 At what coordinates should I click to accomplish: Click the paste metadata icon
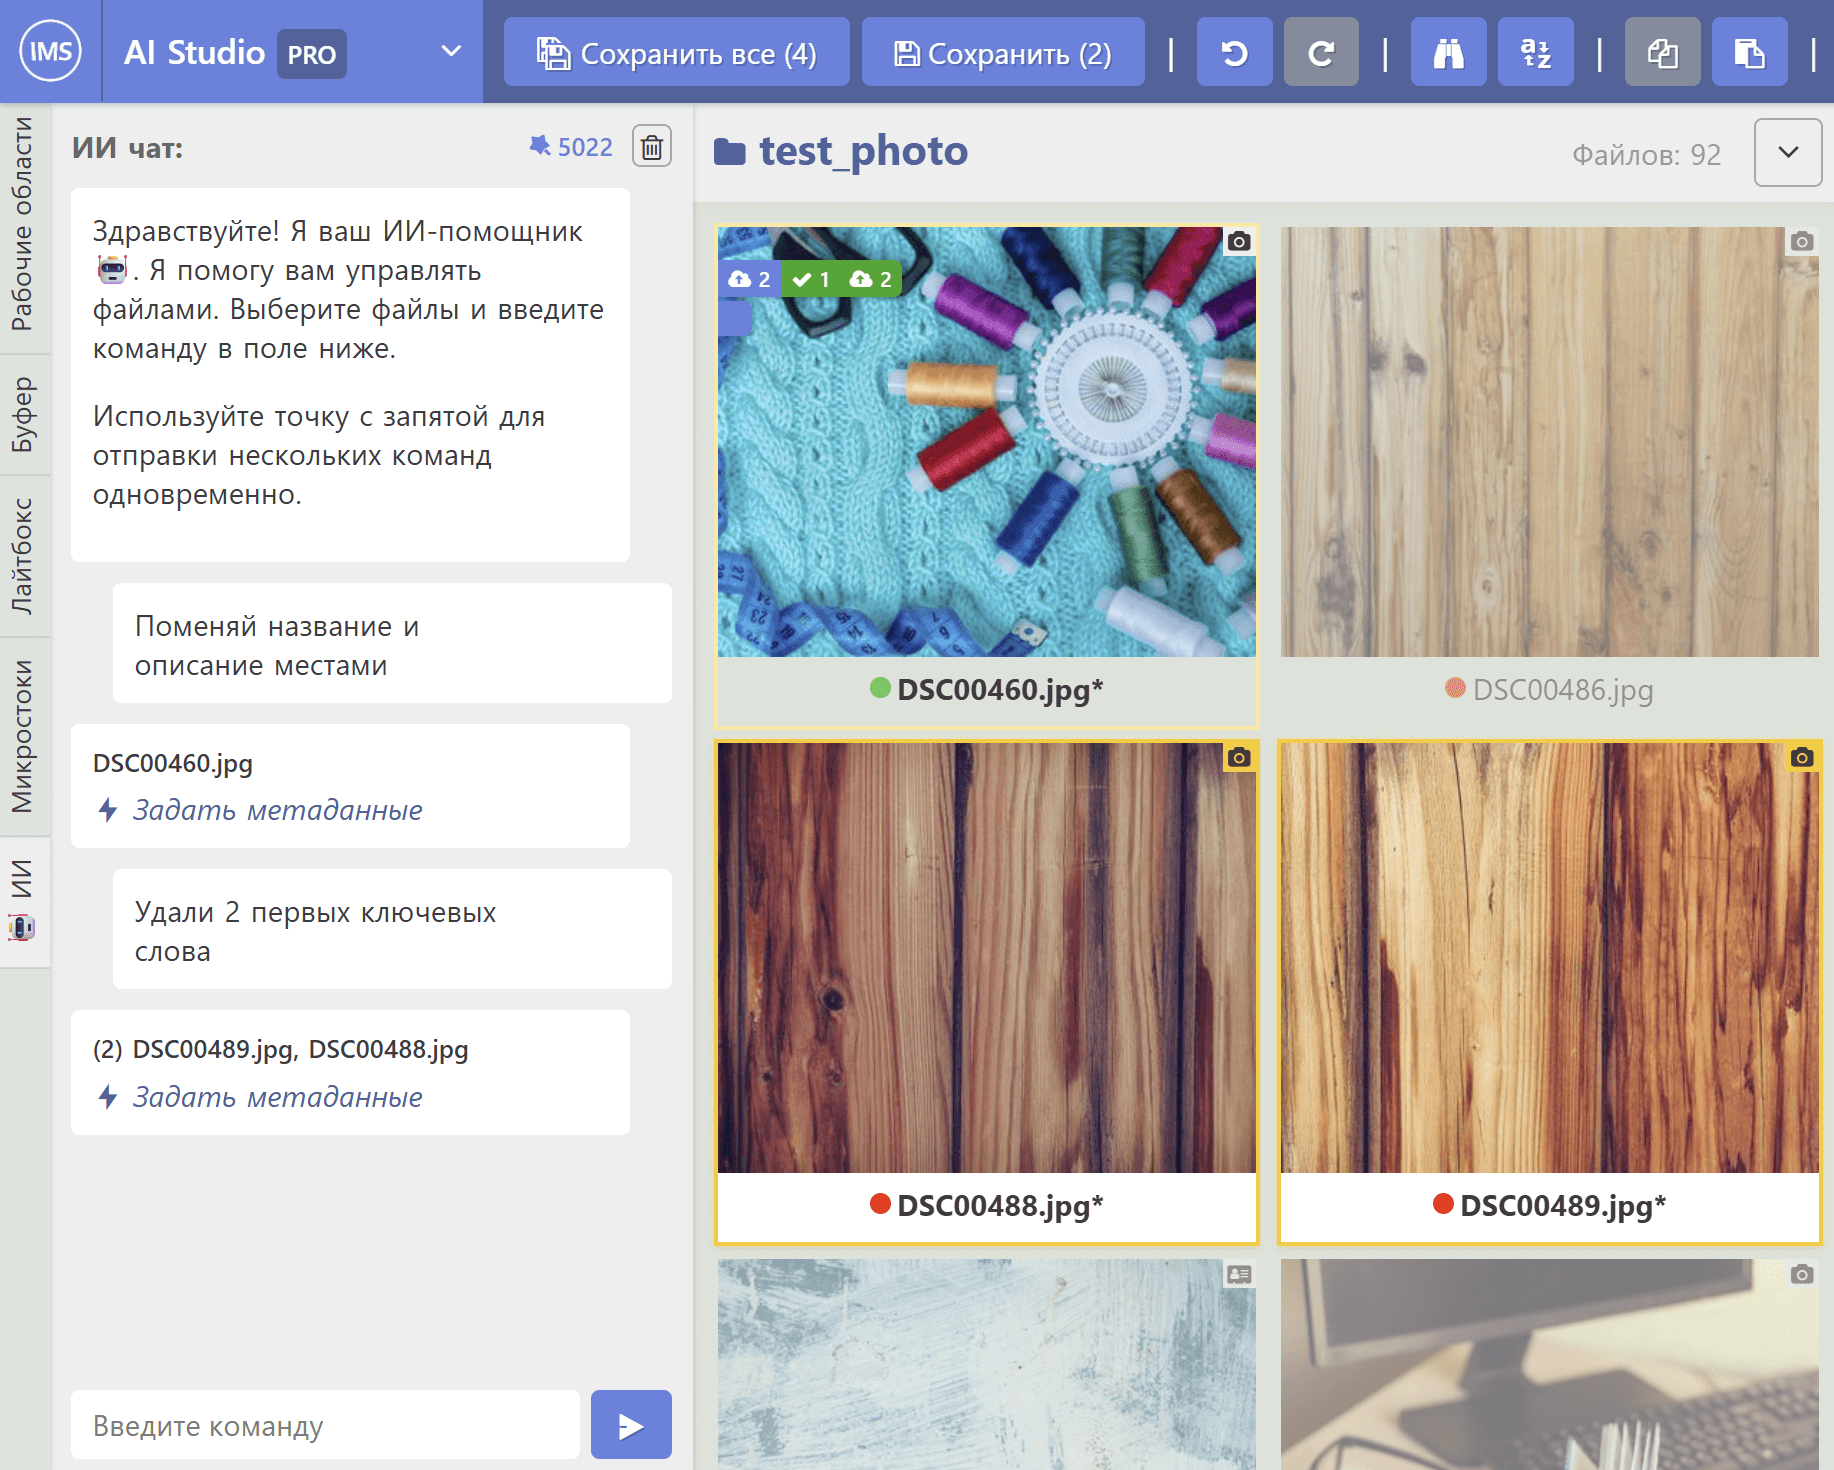[x=1749, y=53]
